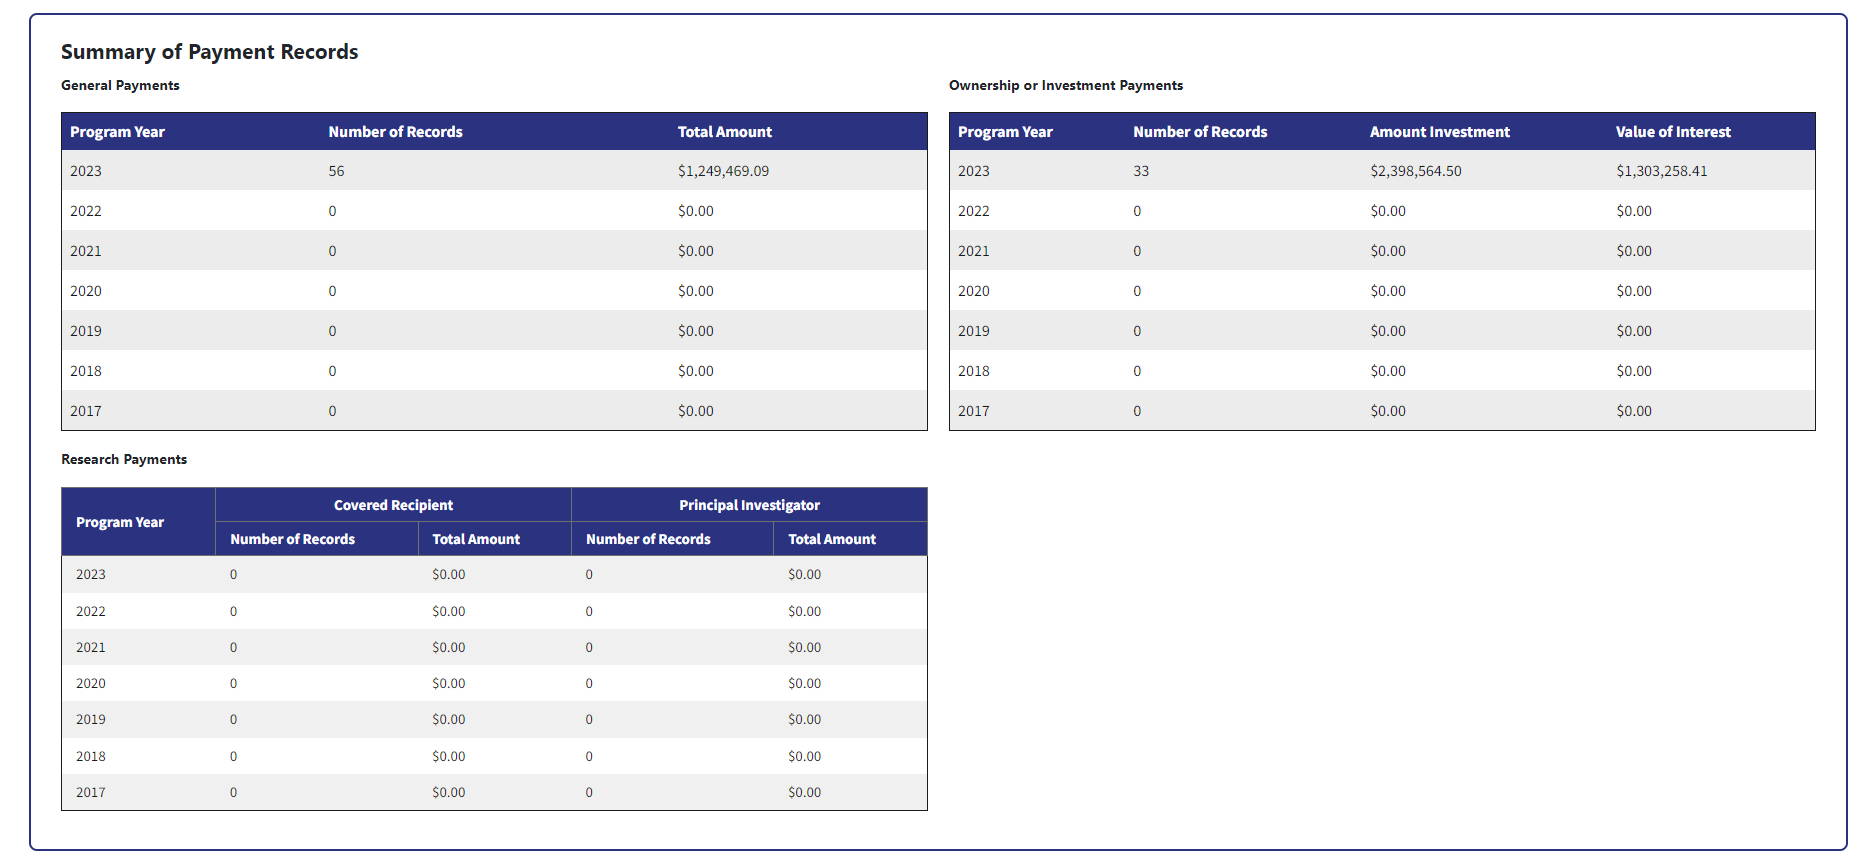
Task: Select the $2,398,564.50 investment amount
Action: (1416, 171)
